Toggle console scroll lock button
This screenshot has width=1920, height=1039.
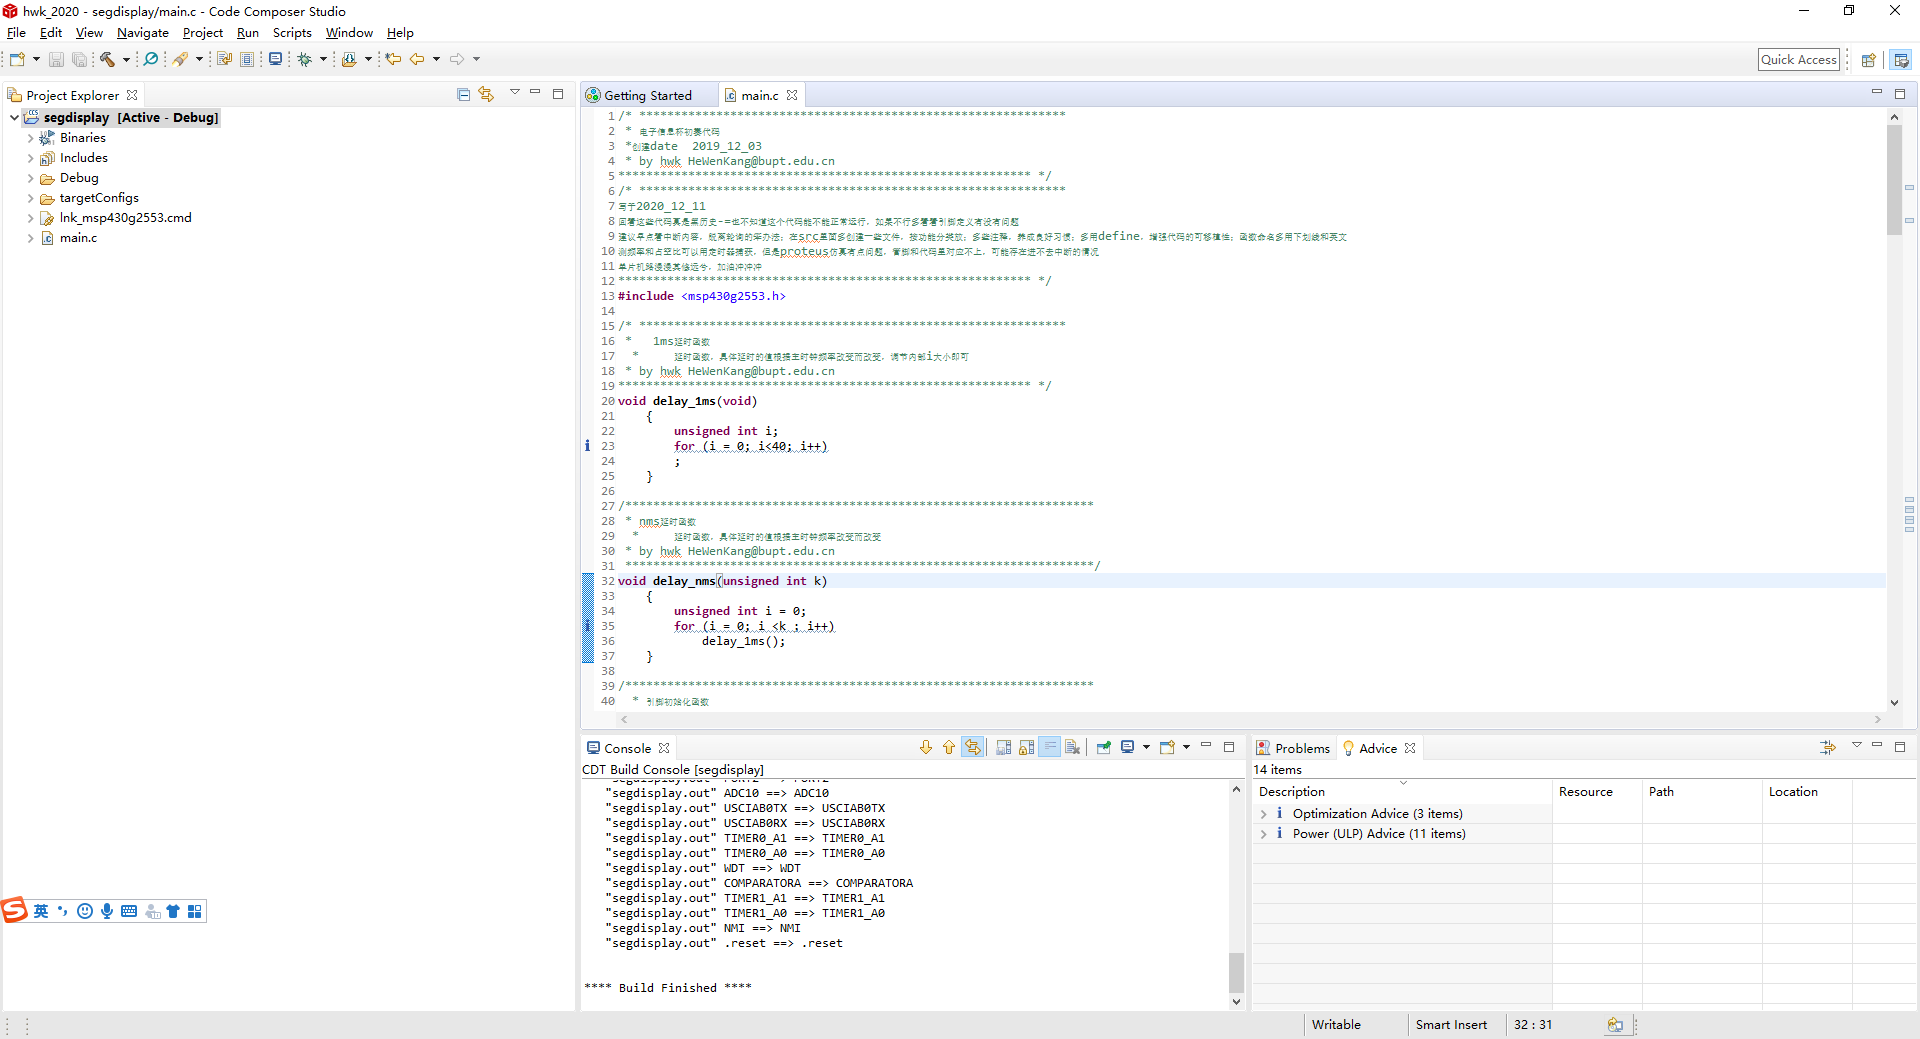1027,748
